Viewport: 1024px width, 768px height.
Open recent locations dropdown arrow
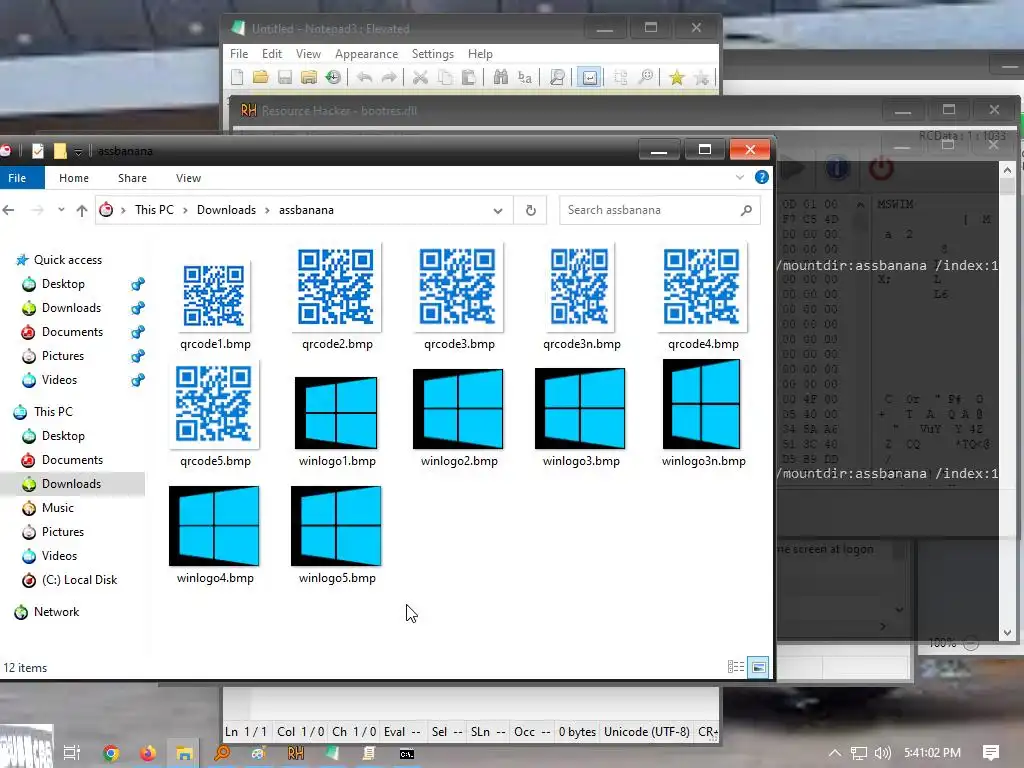(61, 210)
